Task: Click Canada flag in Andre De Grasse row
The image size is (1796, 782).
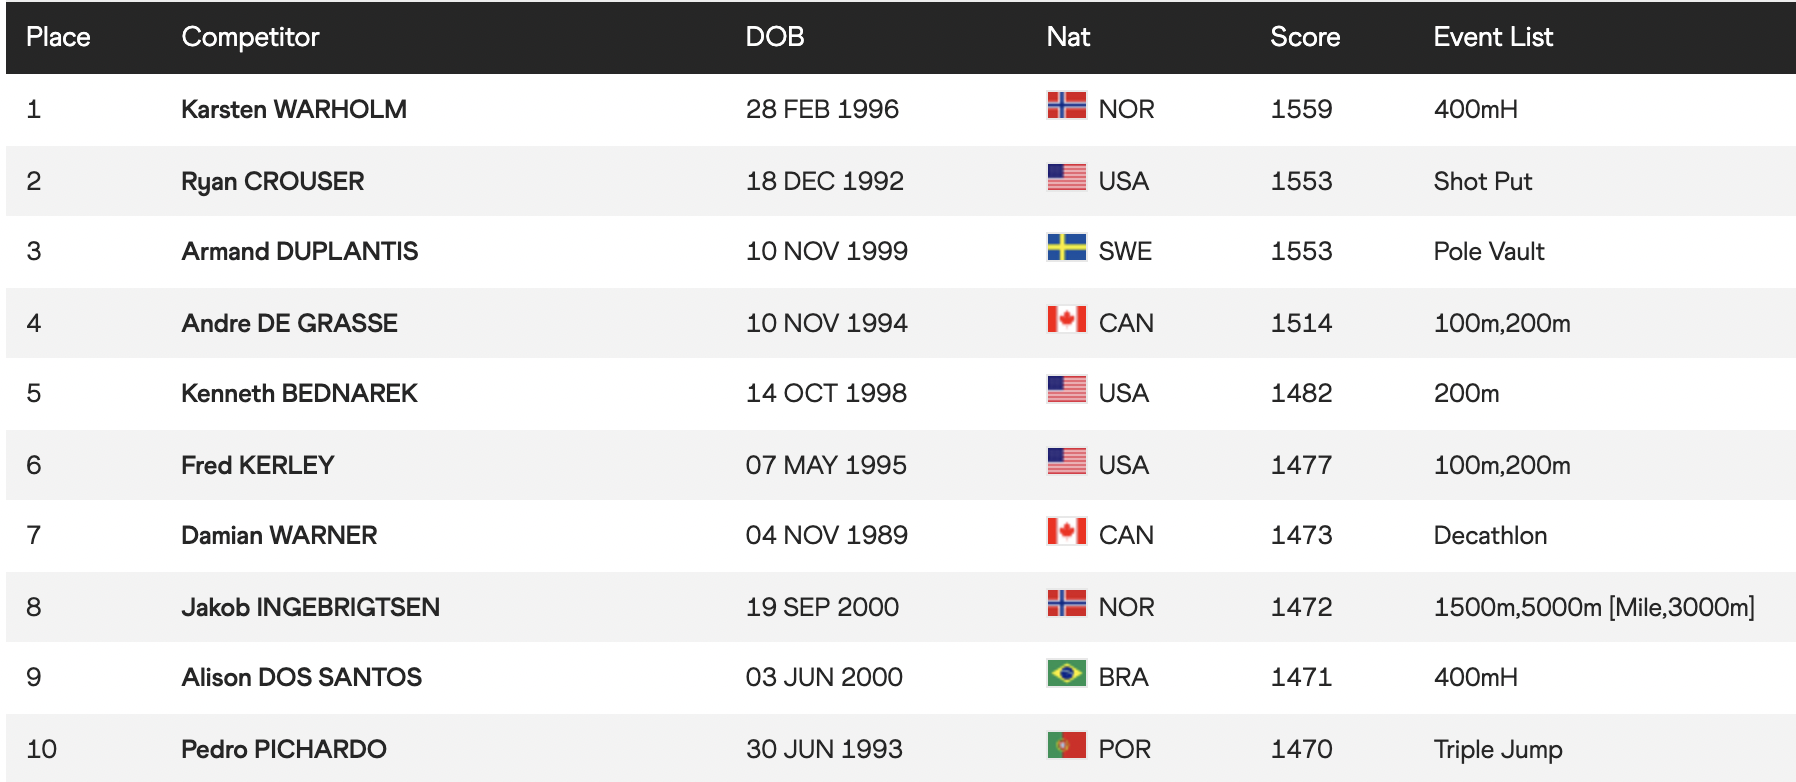Action: tap(1066, 320)
